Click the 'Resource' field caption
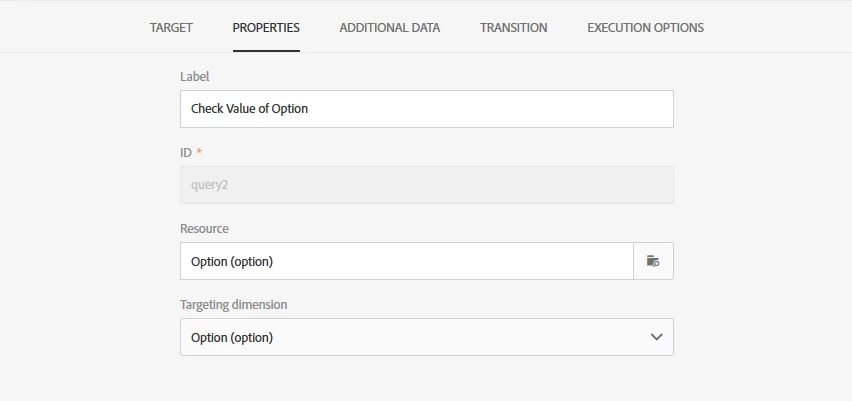The height and width of the screenshot is (401, 852). (x=204, y=228)
